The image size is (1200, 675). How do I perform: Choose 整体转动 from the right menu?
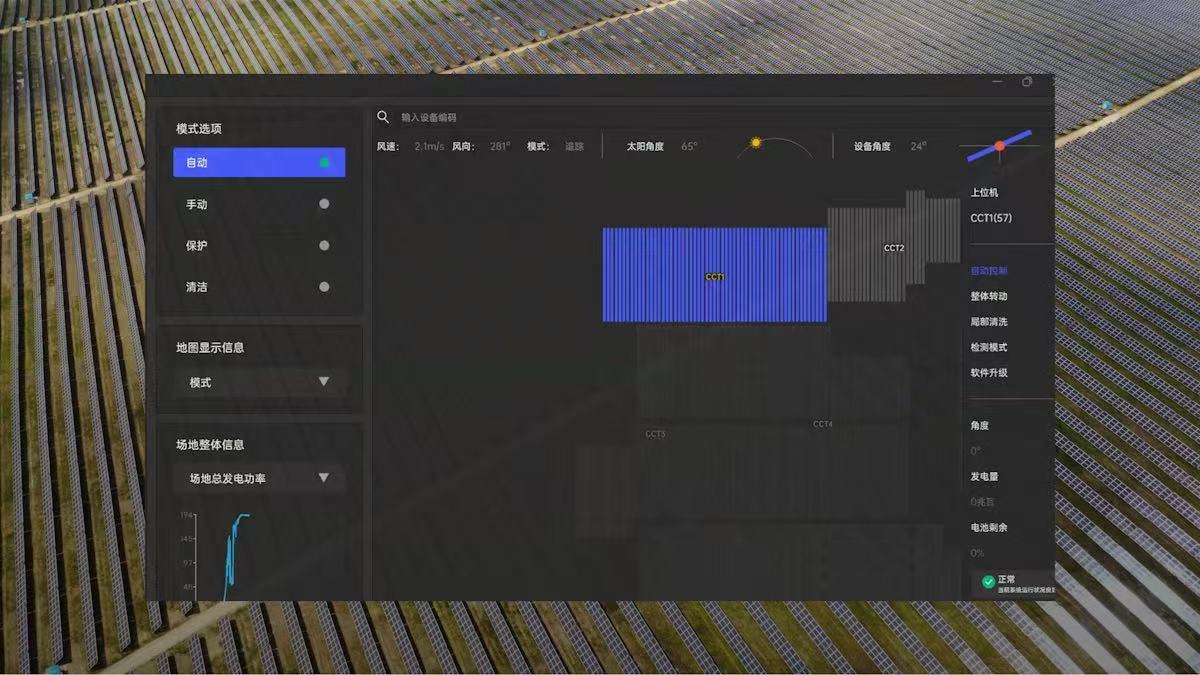click(989, 297)
